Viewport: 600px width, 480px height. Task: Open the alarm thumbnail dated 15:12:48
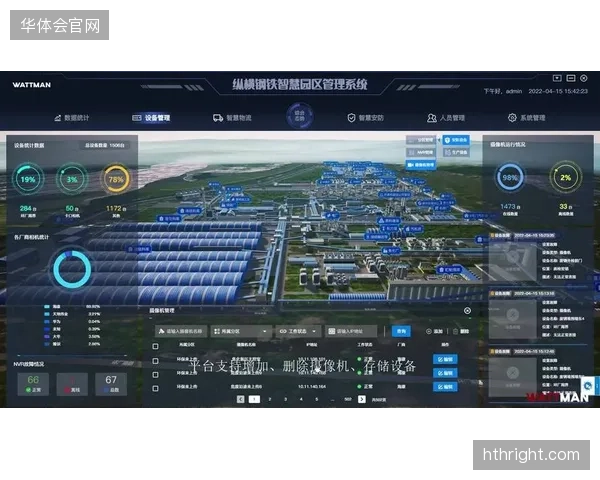tap(512, 377)
